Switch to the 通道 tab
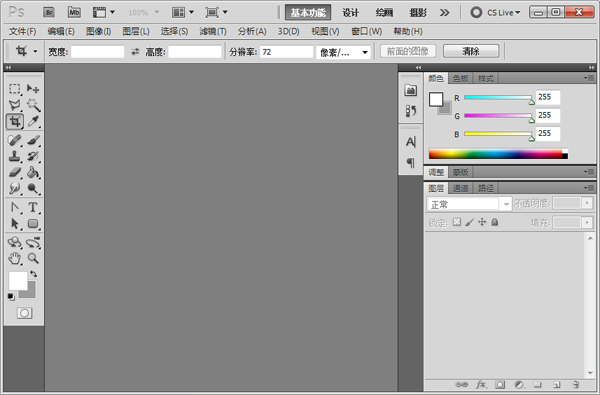 (x=460, y=188)
